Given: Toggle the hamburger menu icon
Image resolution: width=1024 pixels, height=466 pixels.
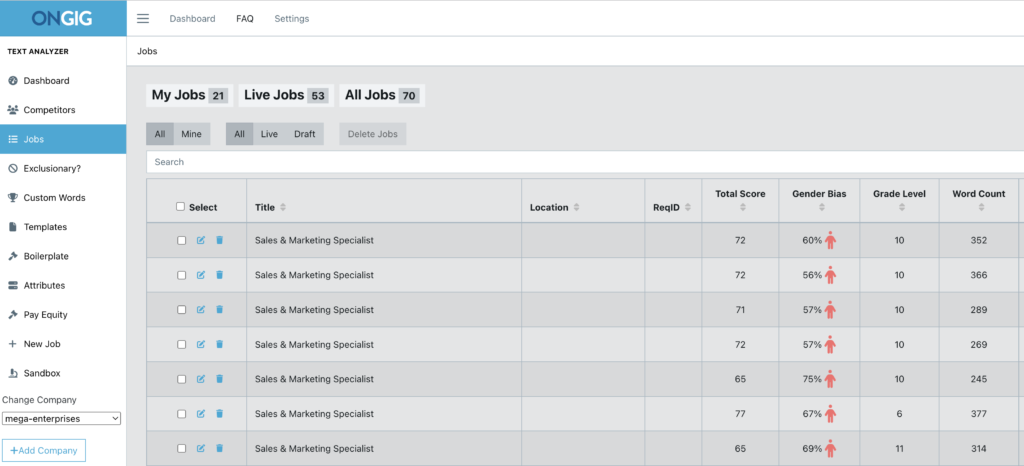Looking at the screenshot, I should 143,18.
